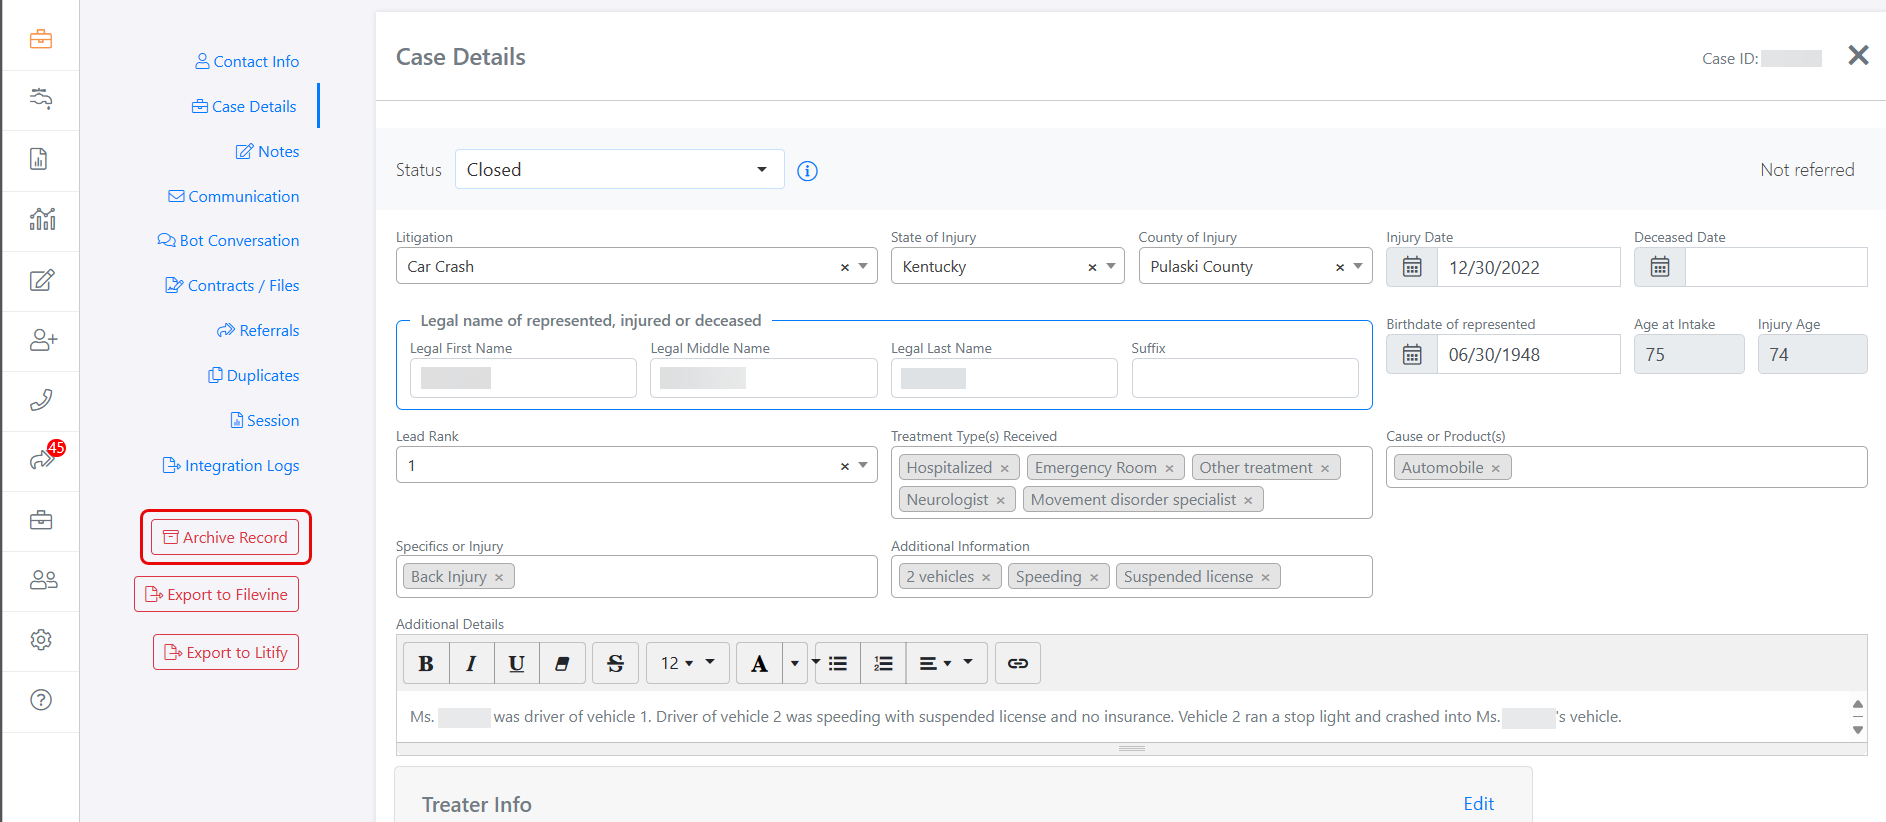The image size is (1886, 822).
Task: Open the Contracts / Files section
Action: [x=233, y=285]
